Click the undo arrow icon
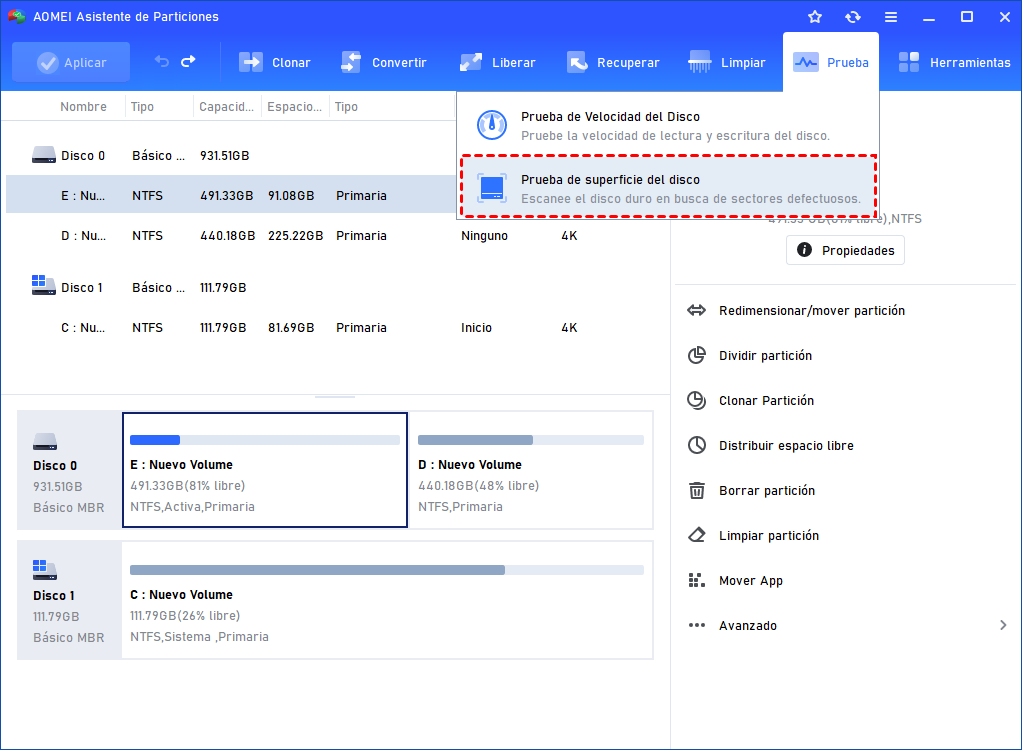 162,62
